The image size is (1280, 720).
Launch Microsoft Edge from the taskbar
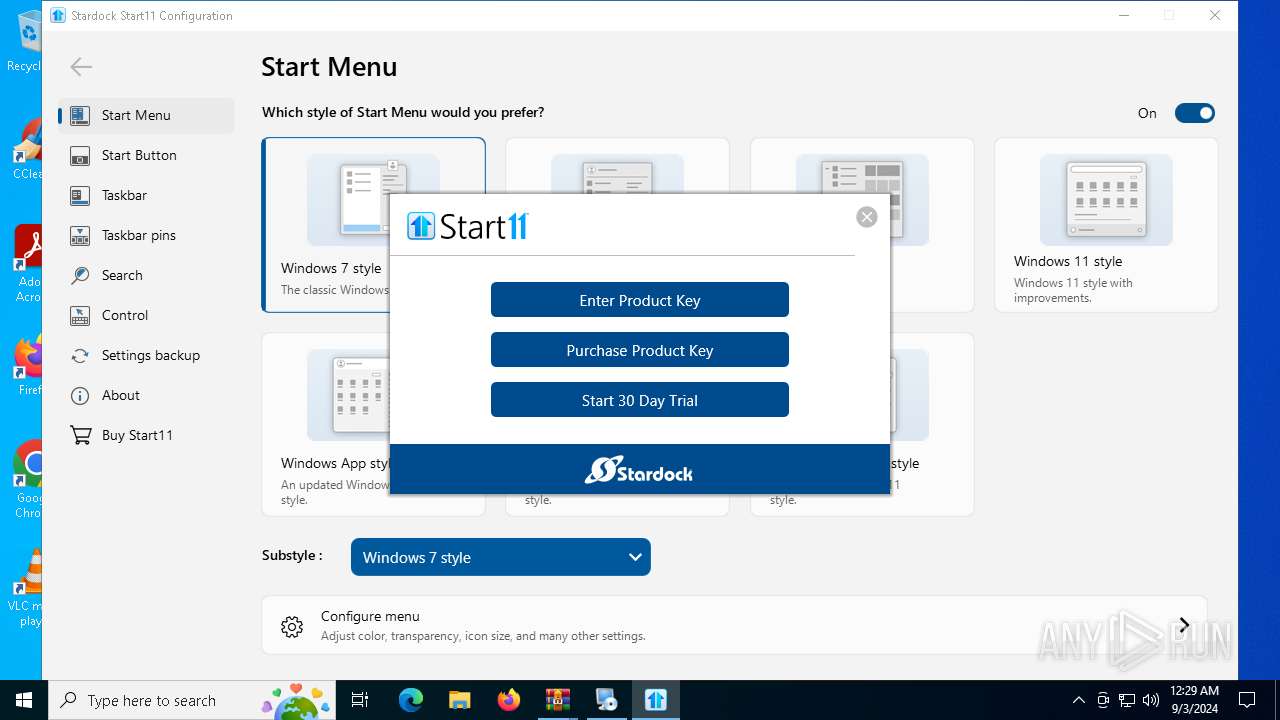411,700
